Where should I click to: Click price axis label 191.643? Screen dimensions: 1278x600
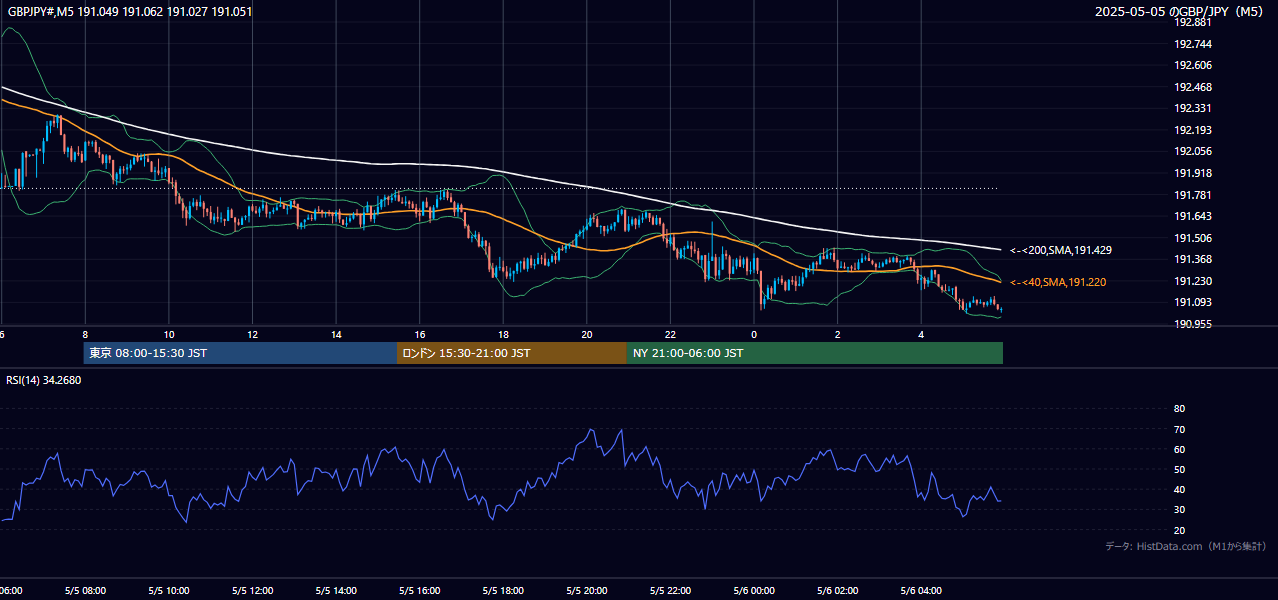point(1194,216)
